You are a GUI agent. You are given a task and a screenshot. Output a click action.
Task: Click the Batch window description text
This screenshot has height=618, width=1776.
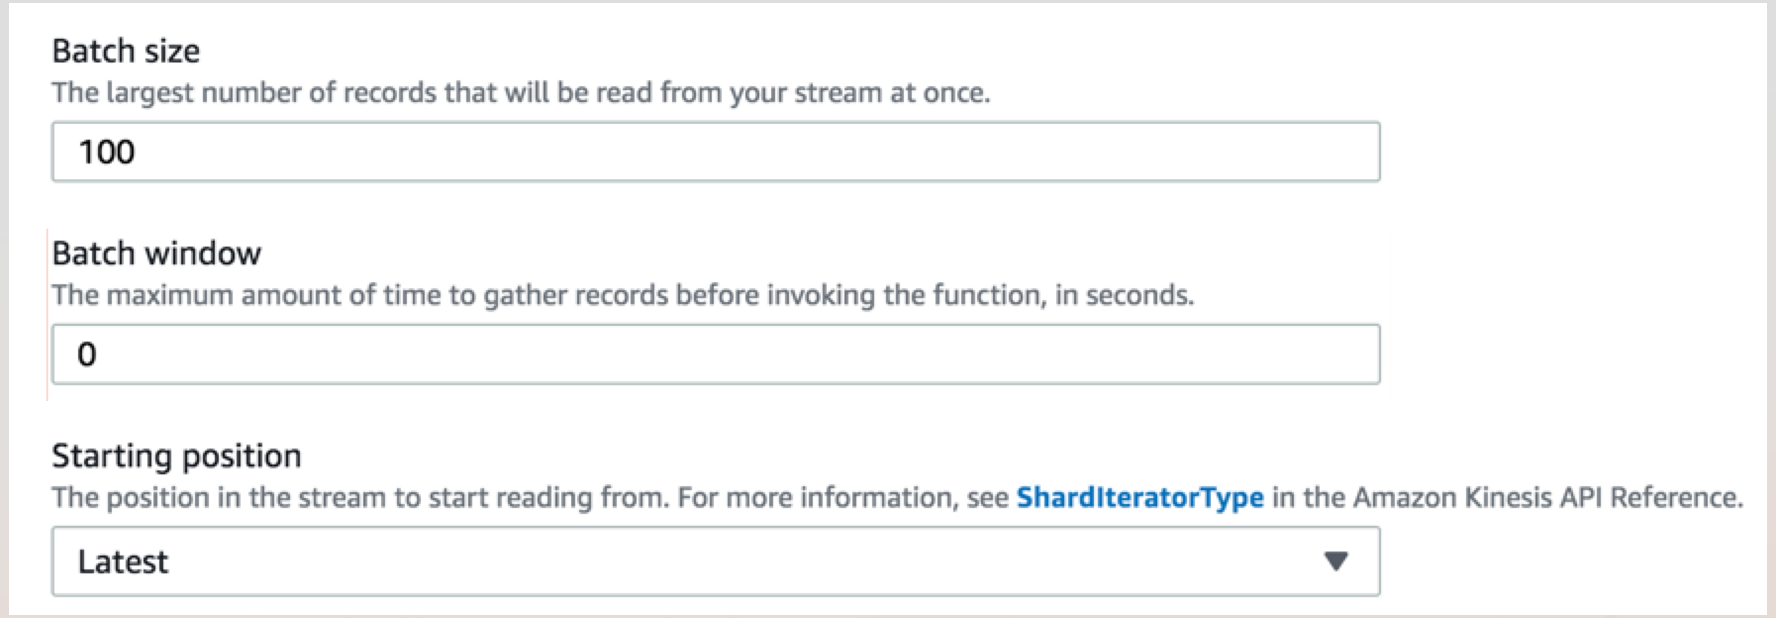(x=629, y=295)
